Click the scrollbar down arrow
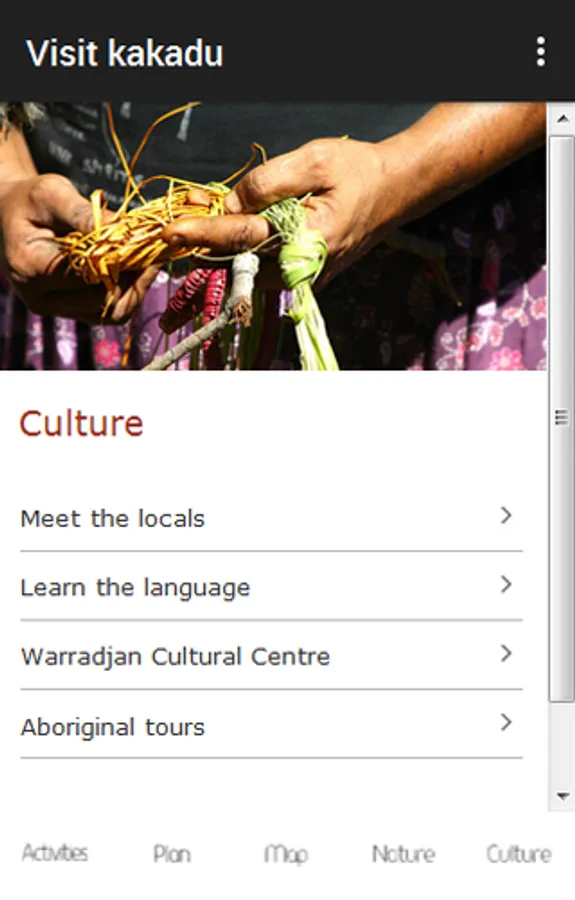The width and height of the screenshot is (575, 900). coord(562,796)
